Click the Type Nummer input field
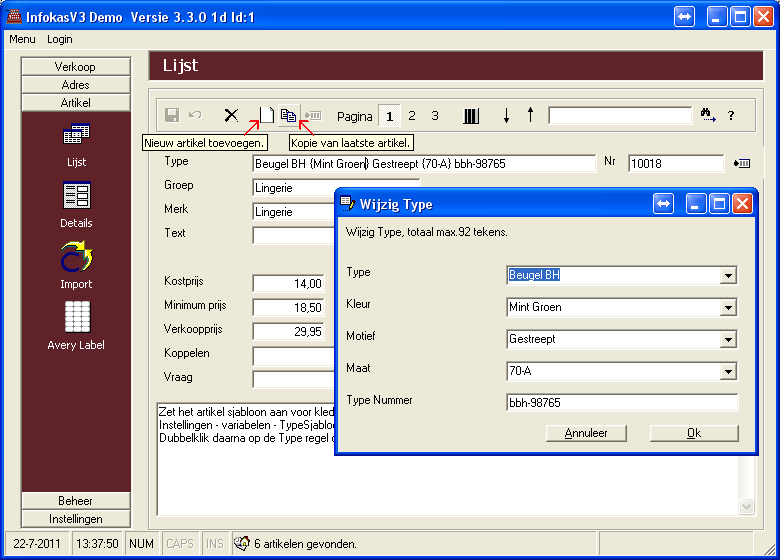Image resolution: width=780 pixels, height=560 pixels. 622,403
